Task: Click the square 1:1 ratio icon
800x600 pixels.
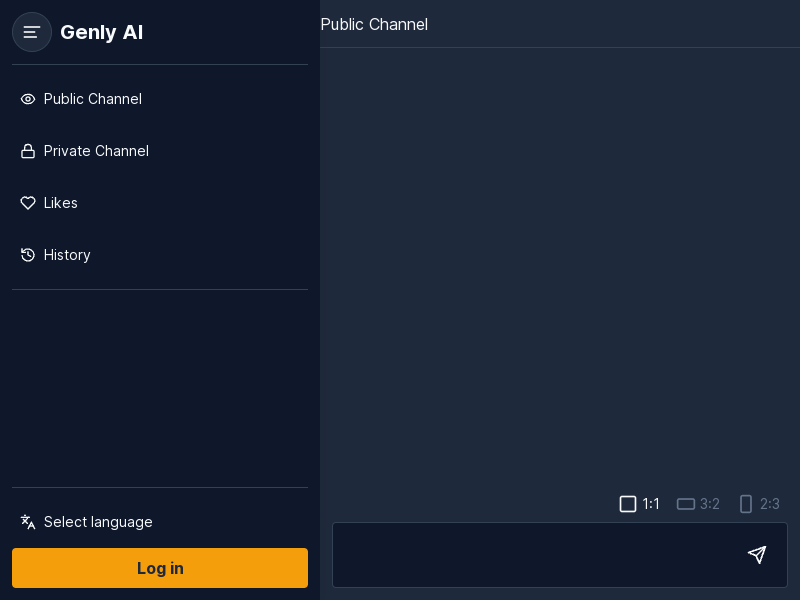Action: (628, 504)
